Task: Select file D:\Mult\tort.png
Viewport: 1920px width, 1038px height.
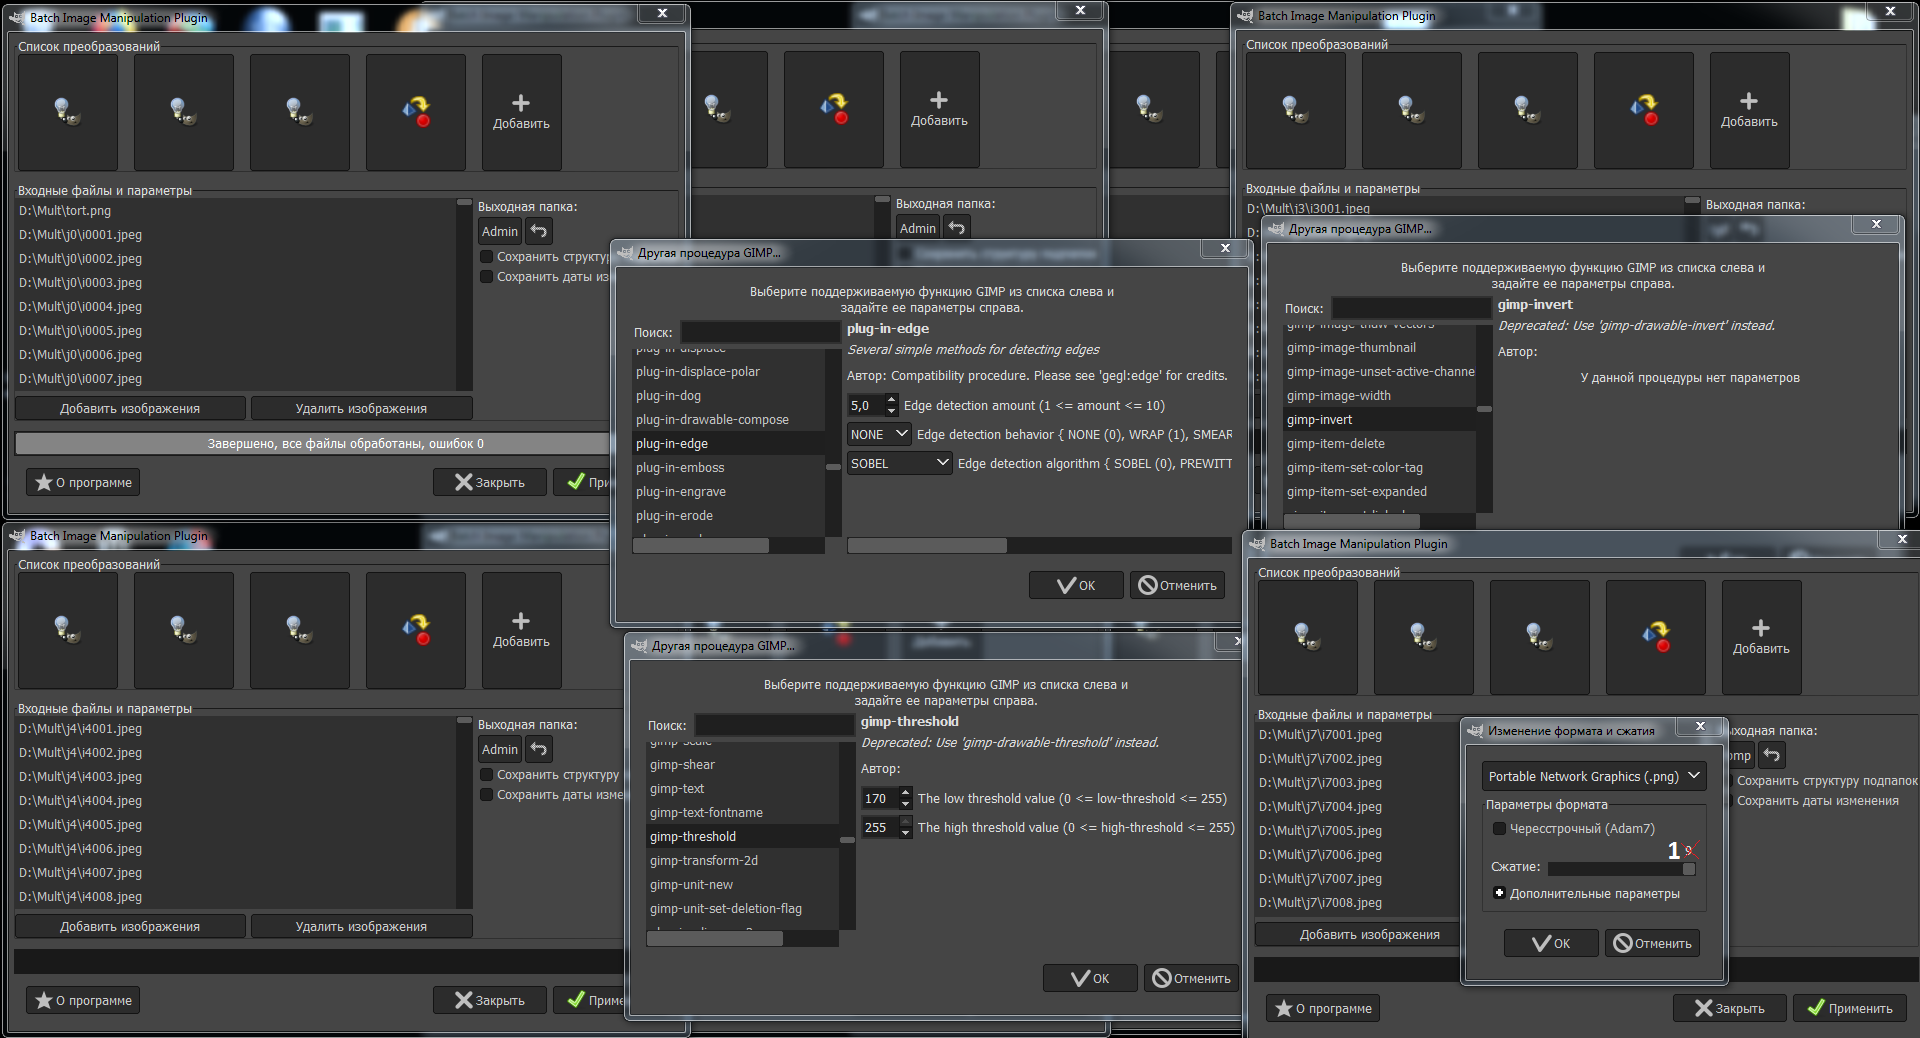Action: [x=236, y=211]
